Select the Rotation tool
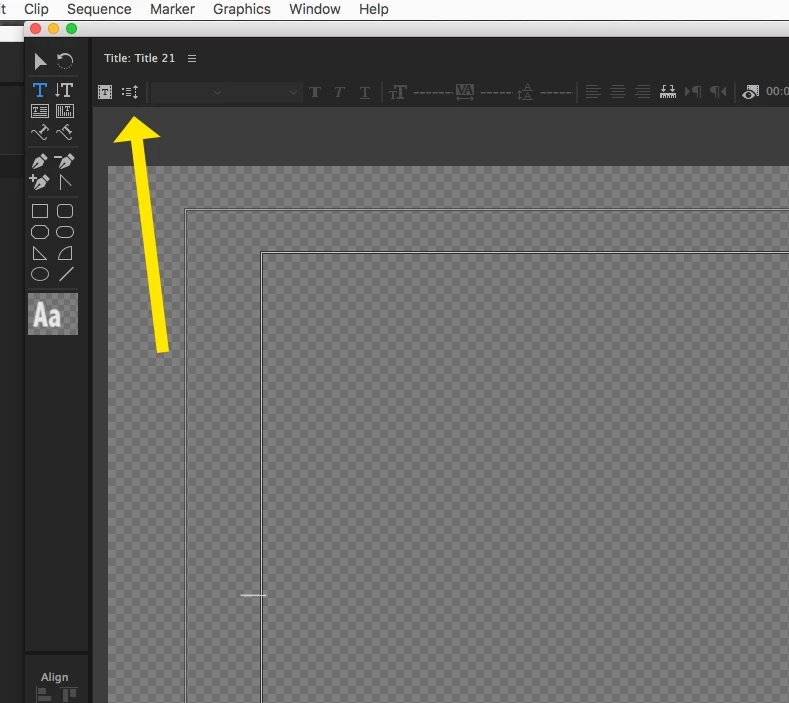The width and height of the screenshot is (789, 703). tap(65, 61)
